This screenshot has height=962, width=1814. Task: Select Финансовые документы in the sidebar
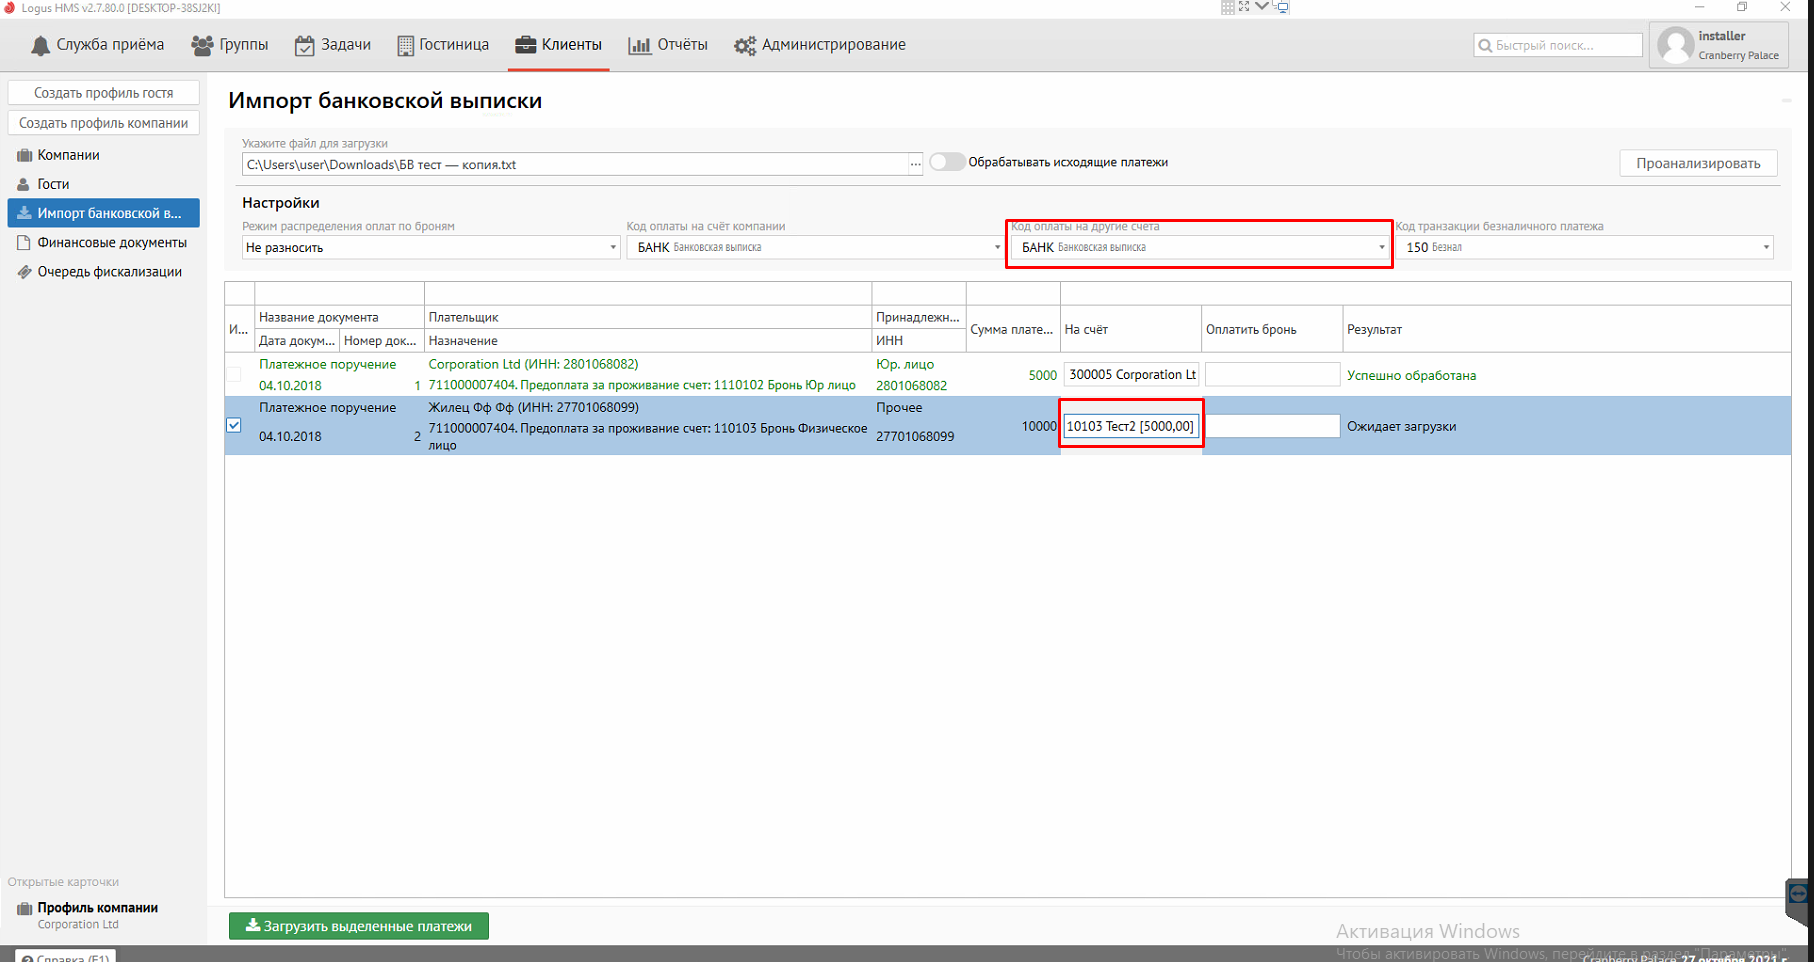coord(111,243)
